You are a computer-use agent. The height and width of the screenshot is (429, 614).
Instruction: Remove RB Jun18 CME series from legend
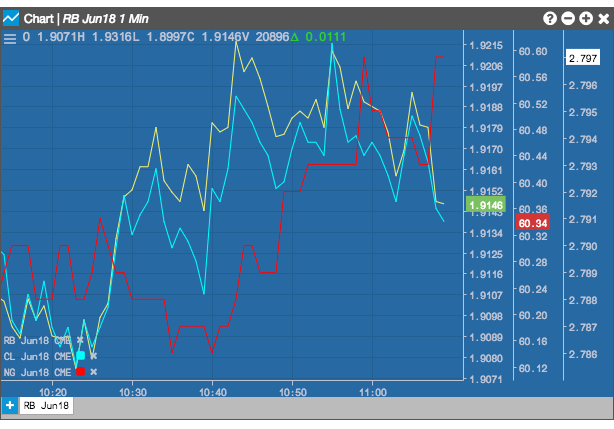coord(80,340)
